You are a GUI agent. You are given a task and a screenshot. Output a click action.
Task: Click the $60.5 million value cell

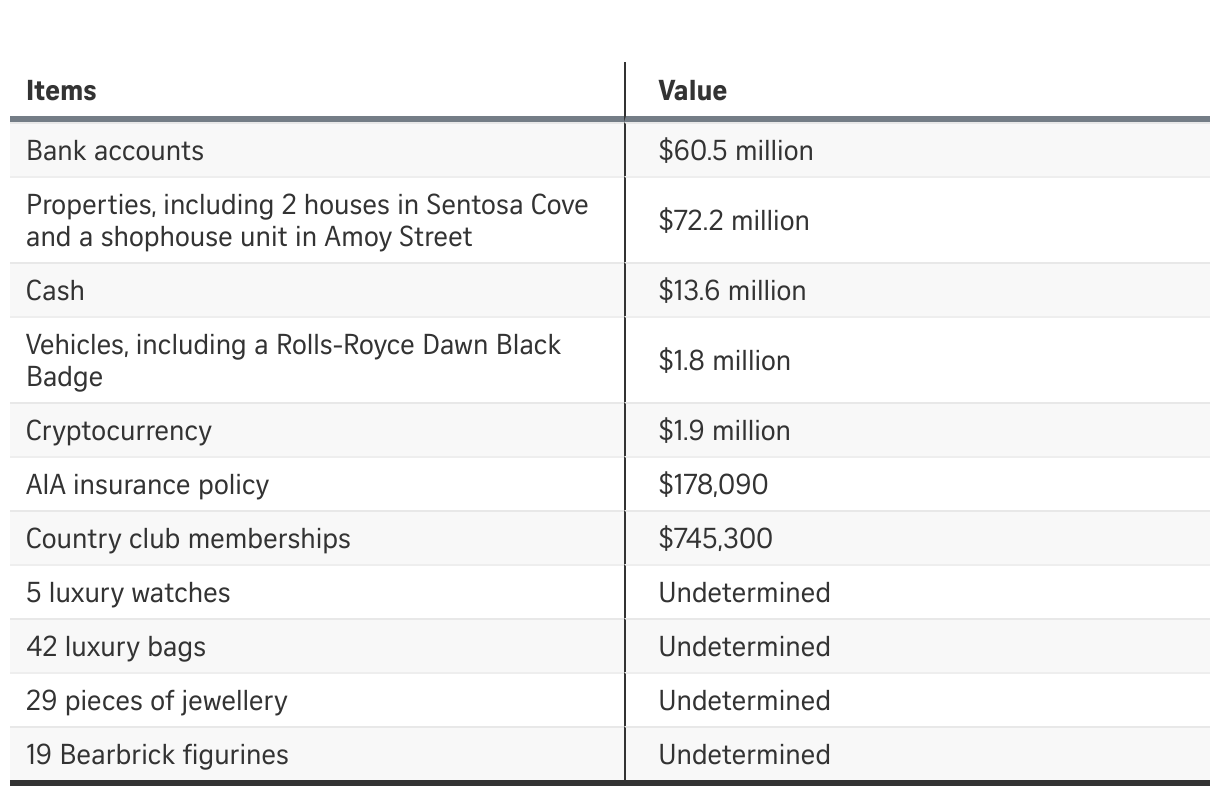click(x=735, y=151)
